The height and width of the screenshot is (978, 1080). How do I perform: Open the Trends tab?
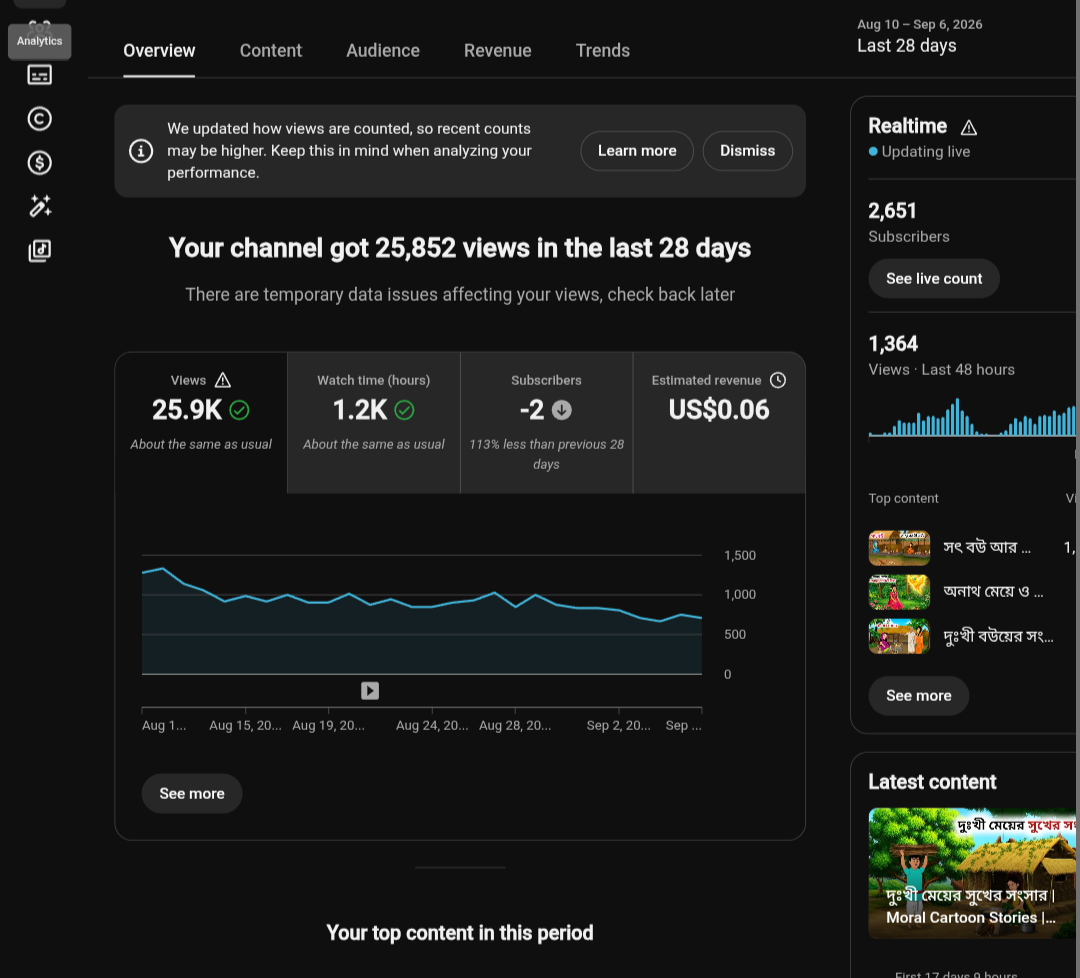coord(603,50)
